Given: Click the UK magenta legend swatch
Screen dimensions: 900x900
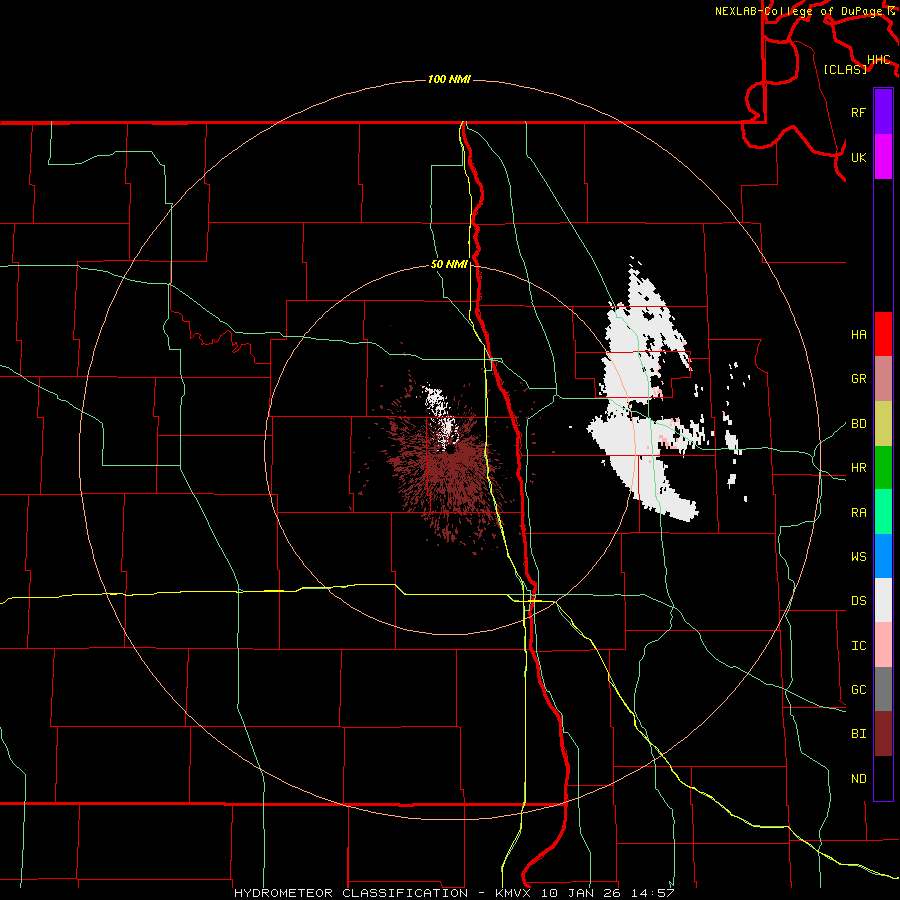Looking at the screenshot, I should (883, 157).
